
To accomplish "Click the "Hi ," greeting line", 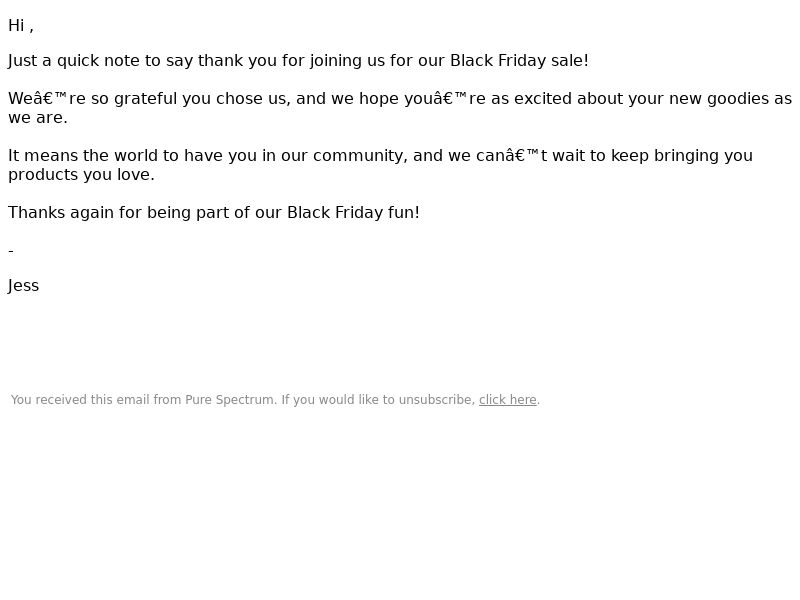I will tap(21, 26).
